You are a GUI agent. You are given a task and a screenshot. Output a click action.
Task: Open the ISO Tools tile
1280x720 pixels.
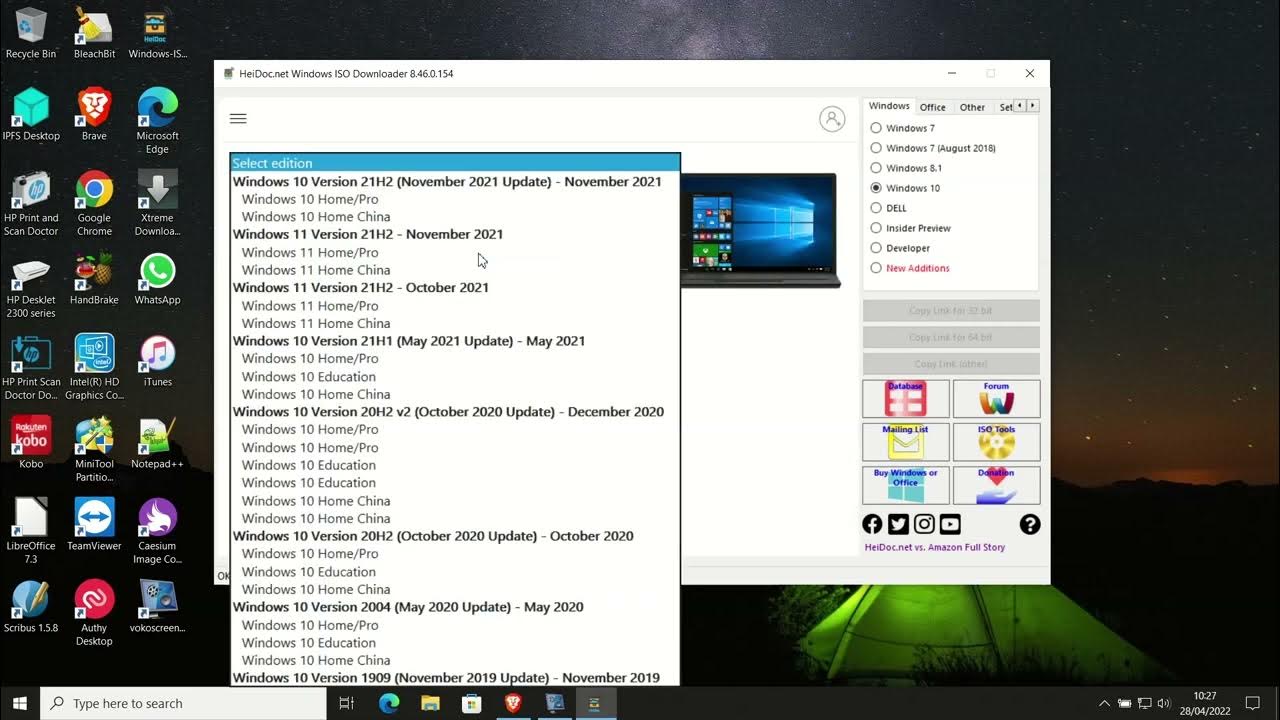pos(996,442)
